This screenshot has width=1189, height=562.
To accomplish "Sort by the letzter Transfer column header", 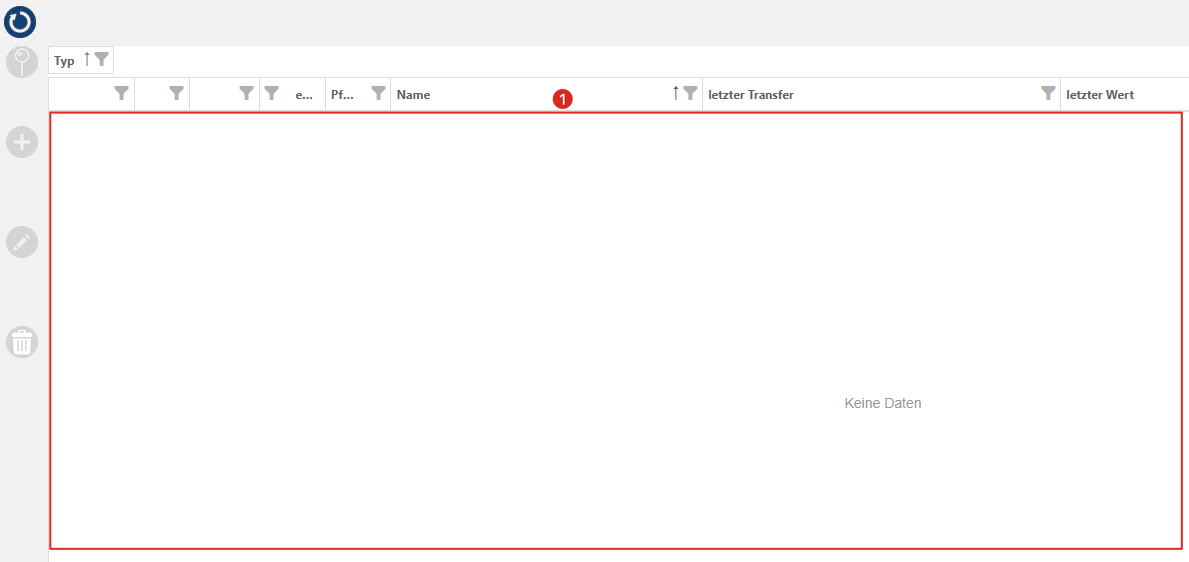I will point(751,95).
